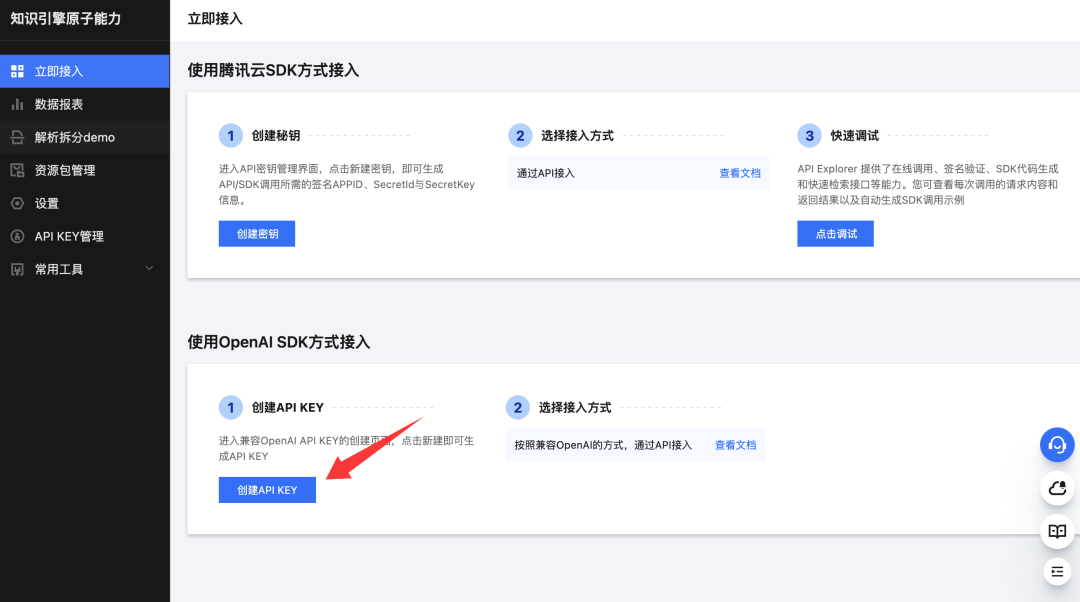Image resolution: width=1080 pixels, height=602 pixels.
Task: Click the 立即接入 page header title
Action: click(215, 19)
